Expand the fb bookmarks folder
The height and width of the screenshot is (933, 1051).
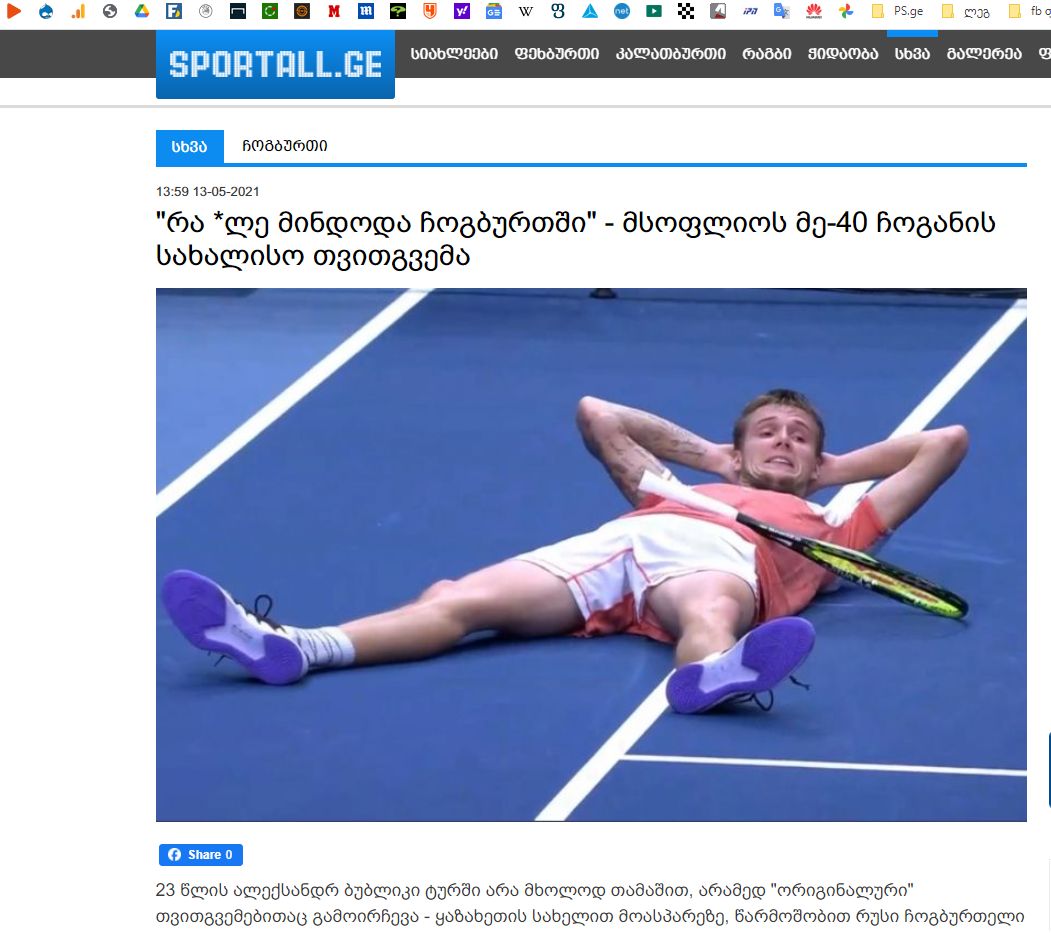pos(1029,11)
